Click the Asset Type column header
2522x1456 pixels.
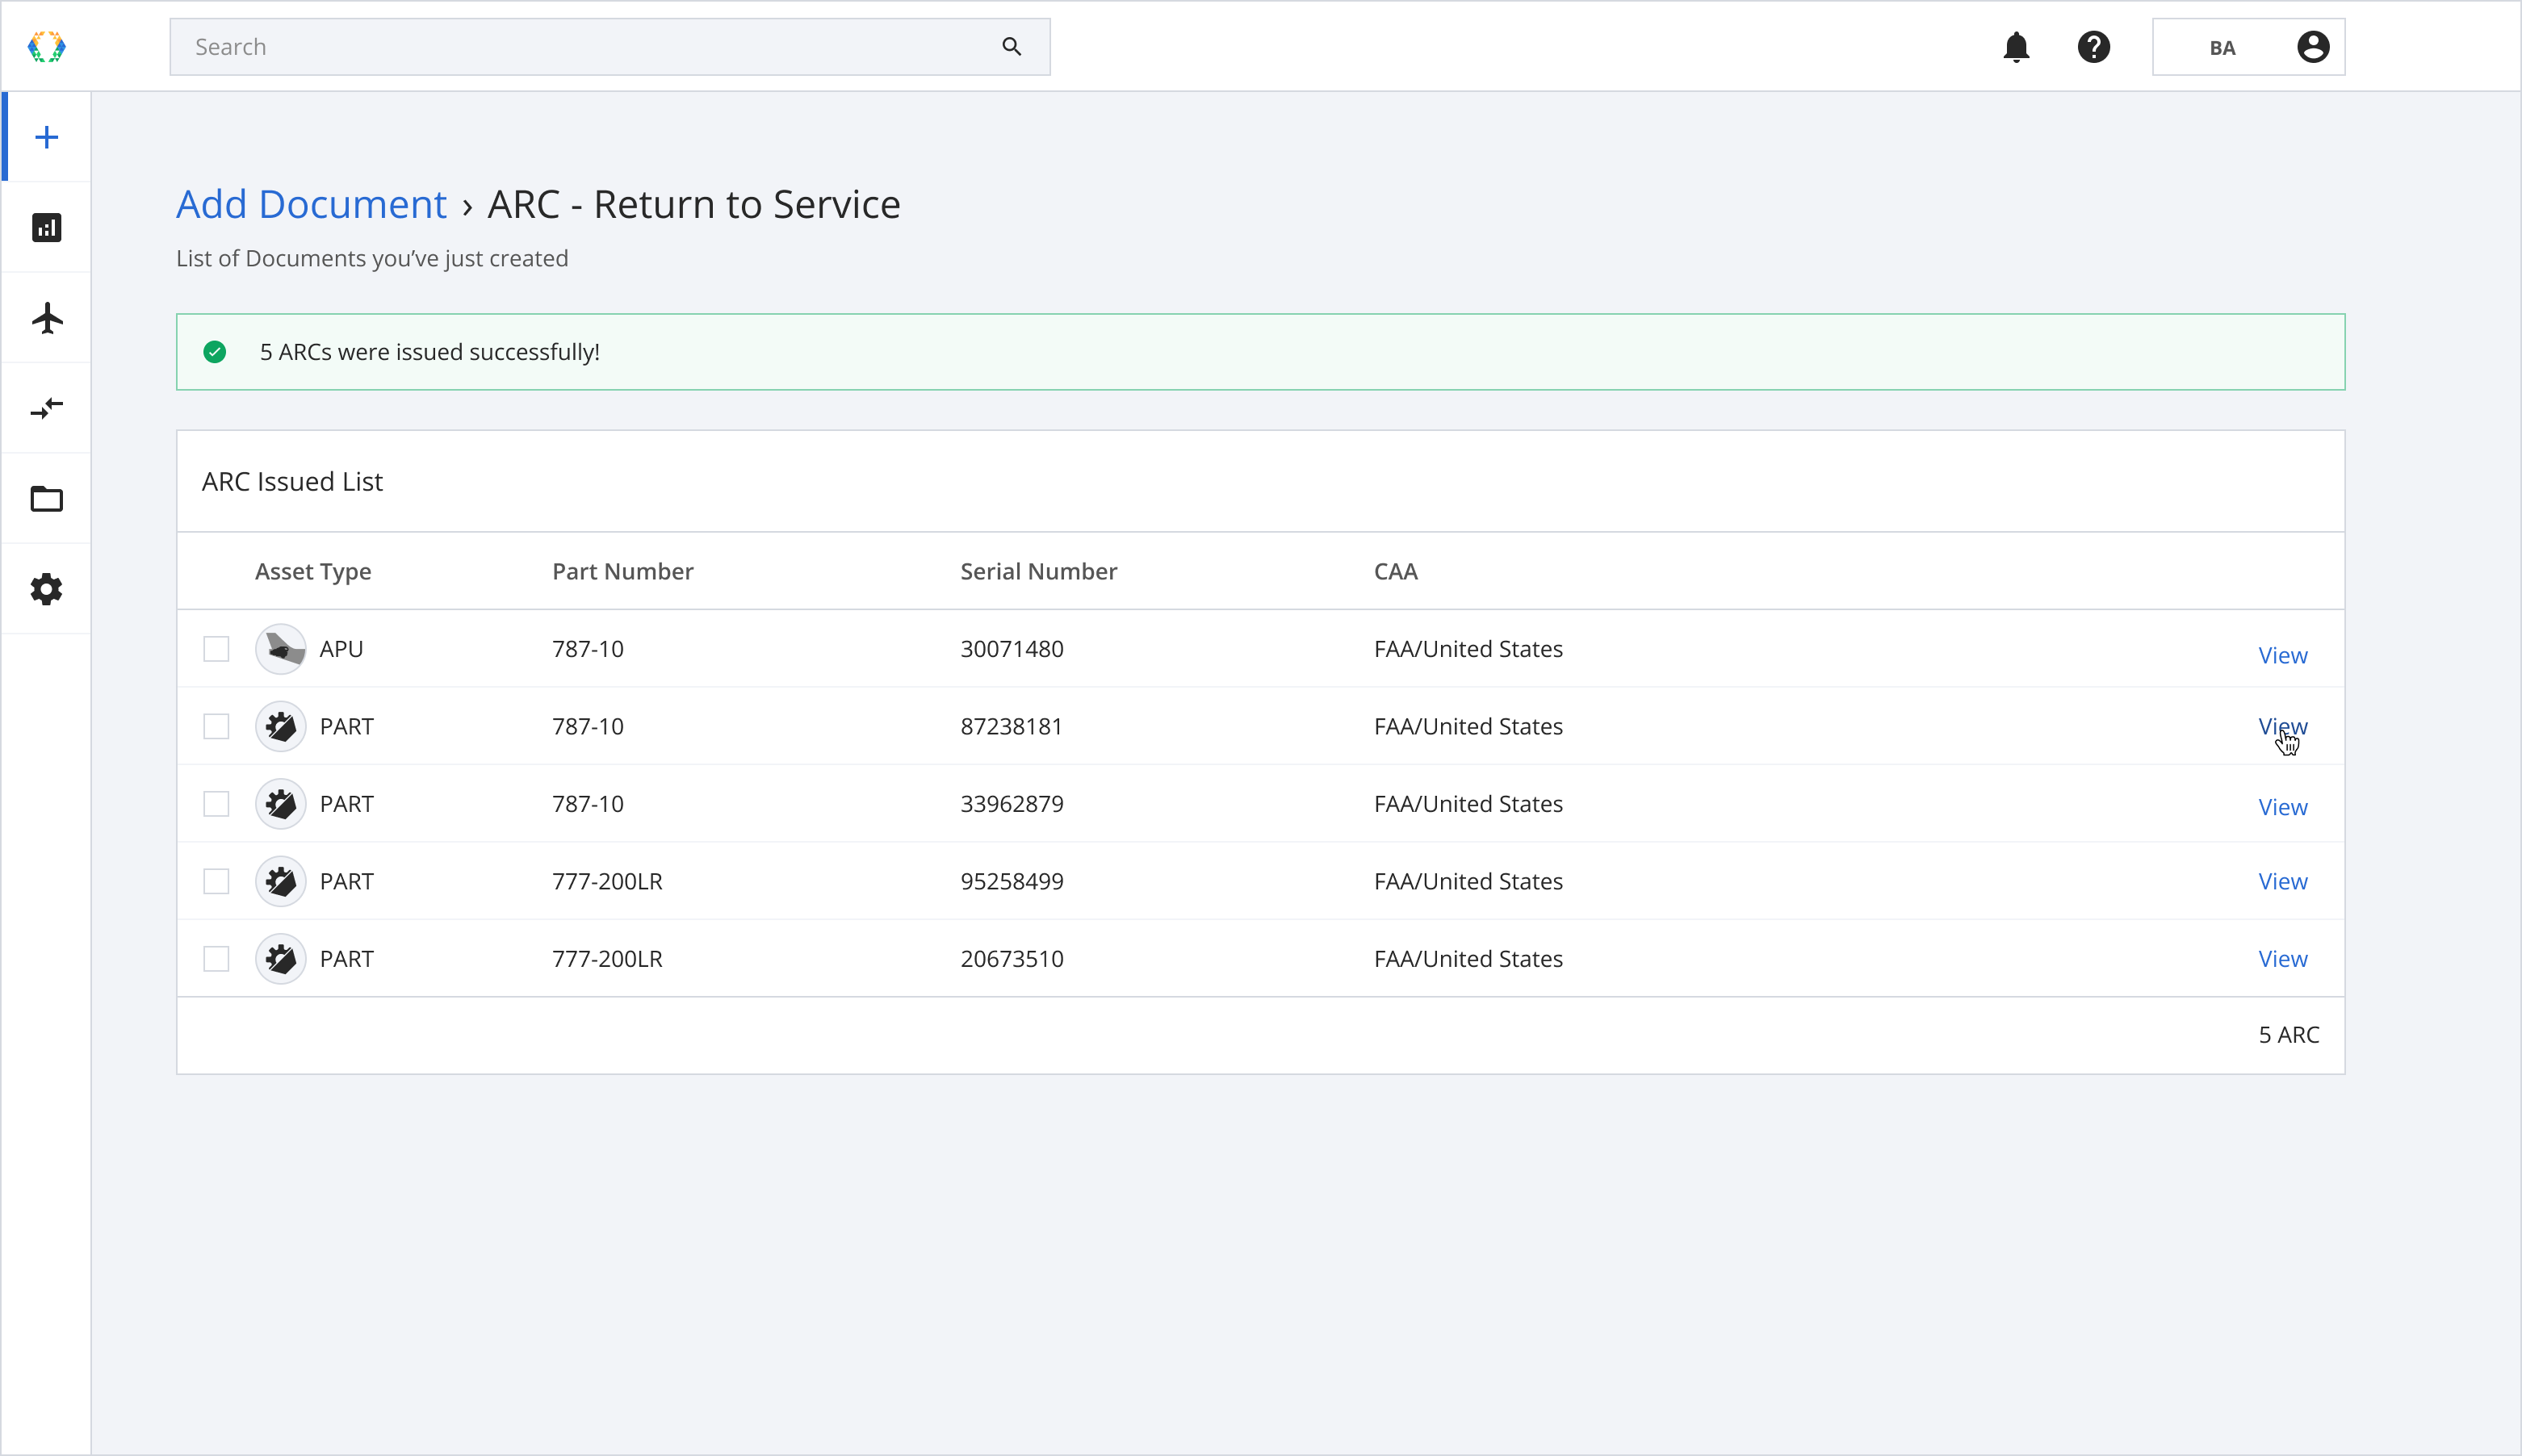[x=313, y=571]
